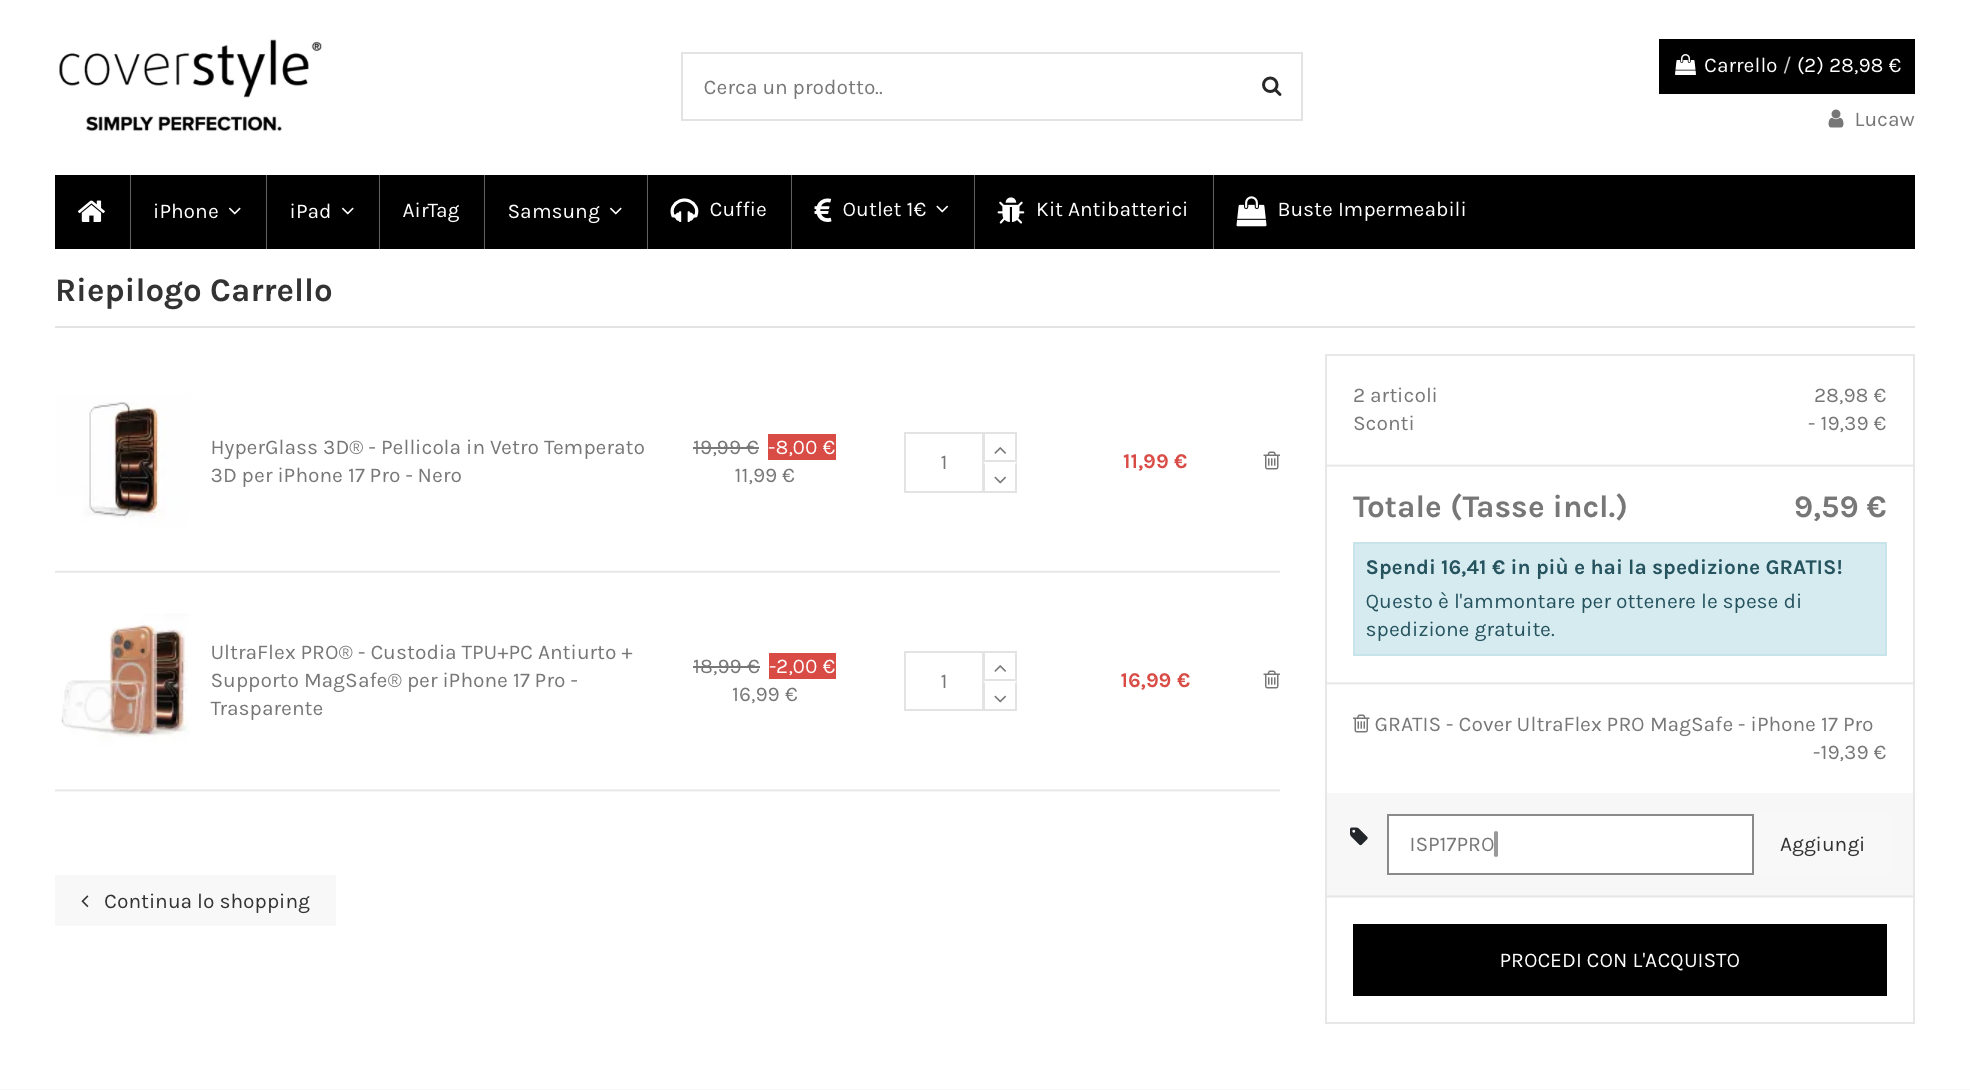Click the -2,00 € discount badge
1970x1090 pixels.
802,666
